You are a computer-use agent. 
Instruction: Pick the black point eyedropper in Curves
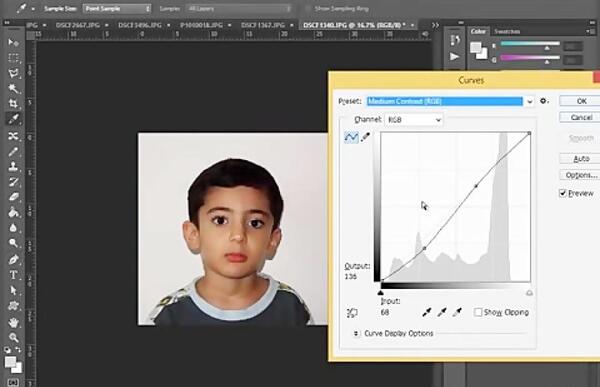pos(427,312)
